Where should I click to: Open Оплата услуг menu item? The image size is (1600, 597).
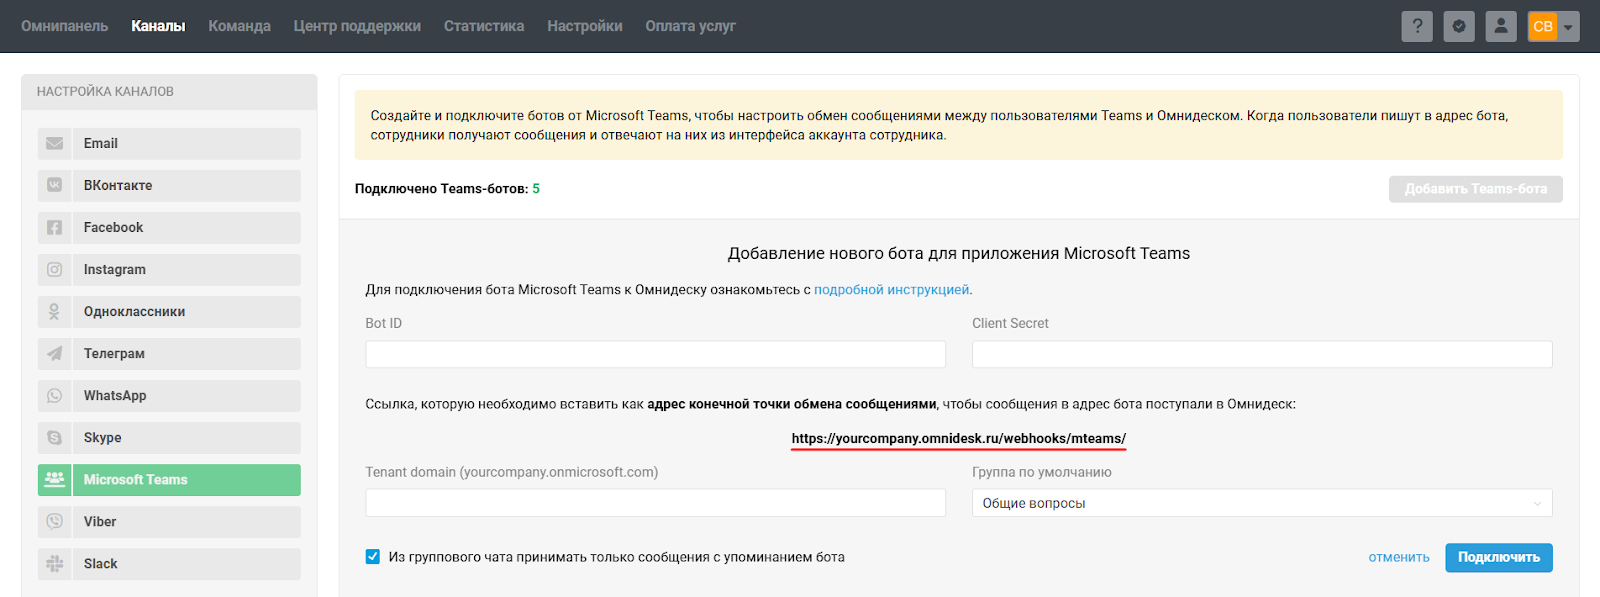click(x=690, y=26)
